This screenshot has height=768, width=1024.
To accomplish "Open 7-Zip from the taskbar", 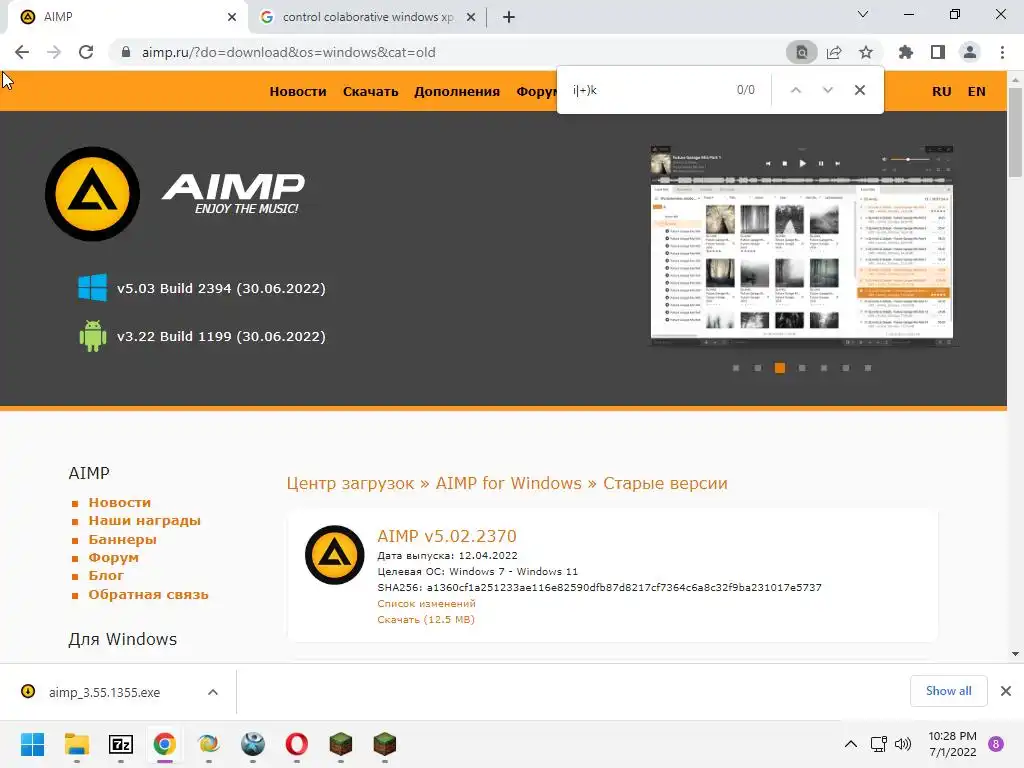I will 121,744.
